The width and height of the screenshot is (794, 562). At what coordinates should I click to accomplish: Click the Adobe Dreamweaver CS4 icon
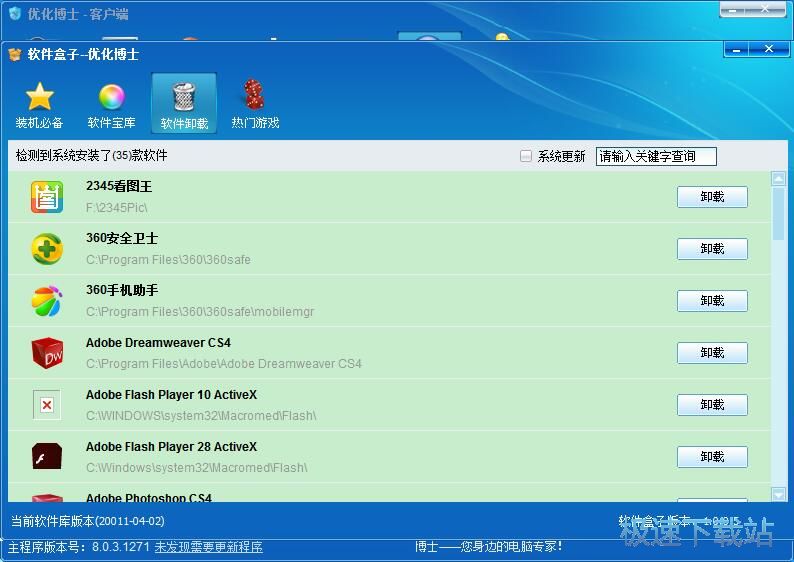pyautogui.click(x=47, y=353)
